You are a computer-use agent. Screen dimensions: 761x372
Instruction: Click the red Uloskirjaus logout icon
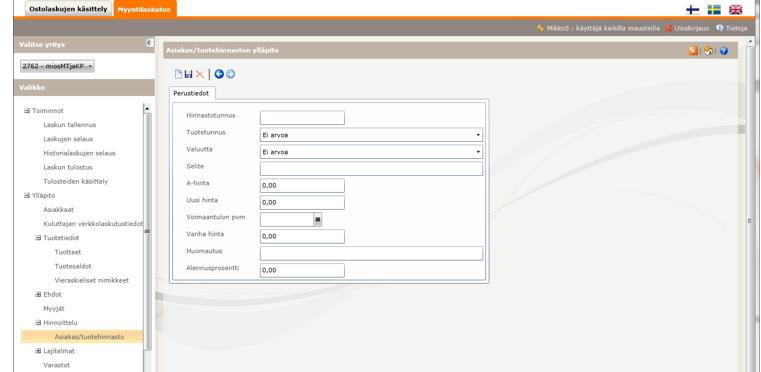click(668, 28)
